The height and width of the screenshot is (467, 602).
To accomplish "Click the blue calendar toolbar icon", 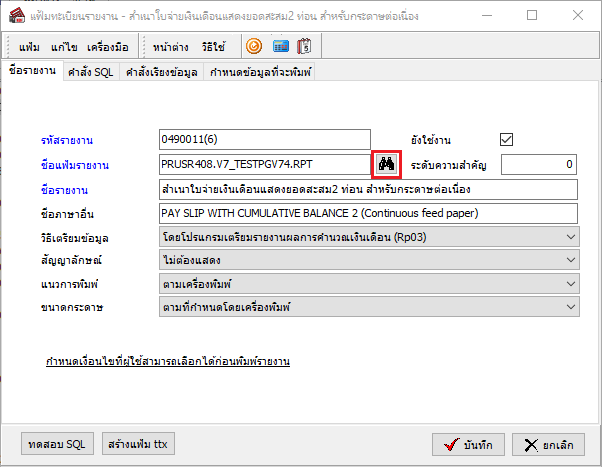I will point(281,46).
